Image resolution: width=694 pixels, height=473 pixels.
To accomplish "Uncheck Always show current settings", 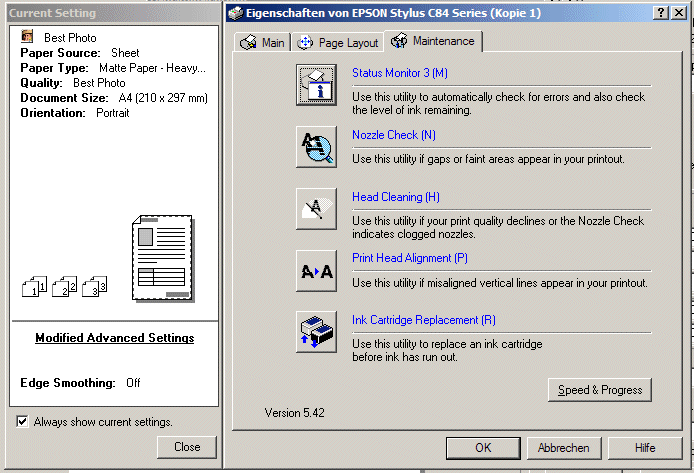I will point(22,421).
